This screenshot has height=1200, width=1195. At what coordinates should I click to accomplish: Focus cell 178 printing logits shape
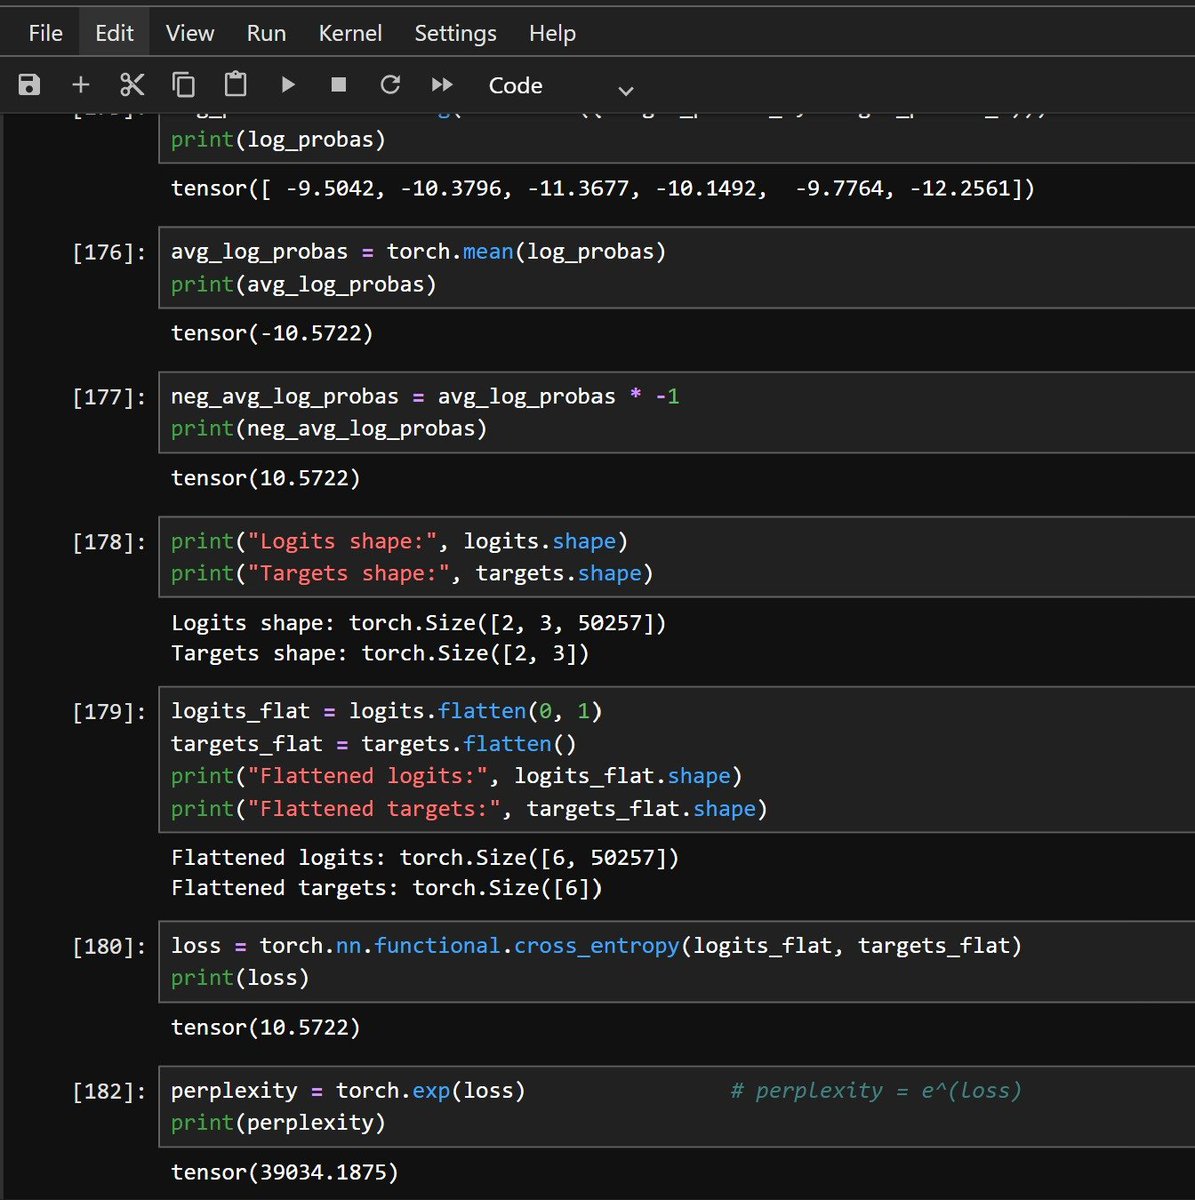point(677,557)
